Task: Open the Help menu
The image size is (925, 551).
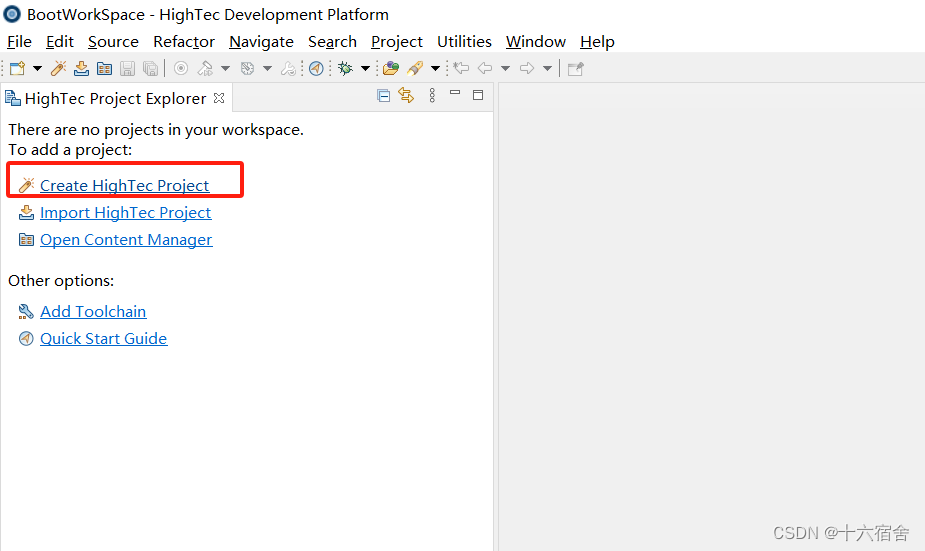Action: pos(597,42)
